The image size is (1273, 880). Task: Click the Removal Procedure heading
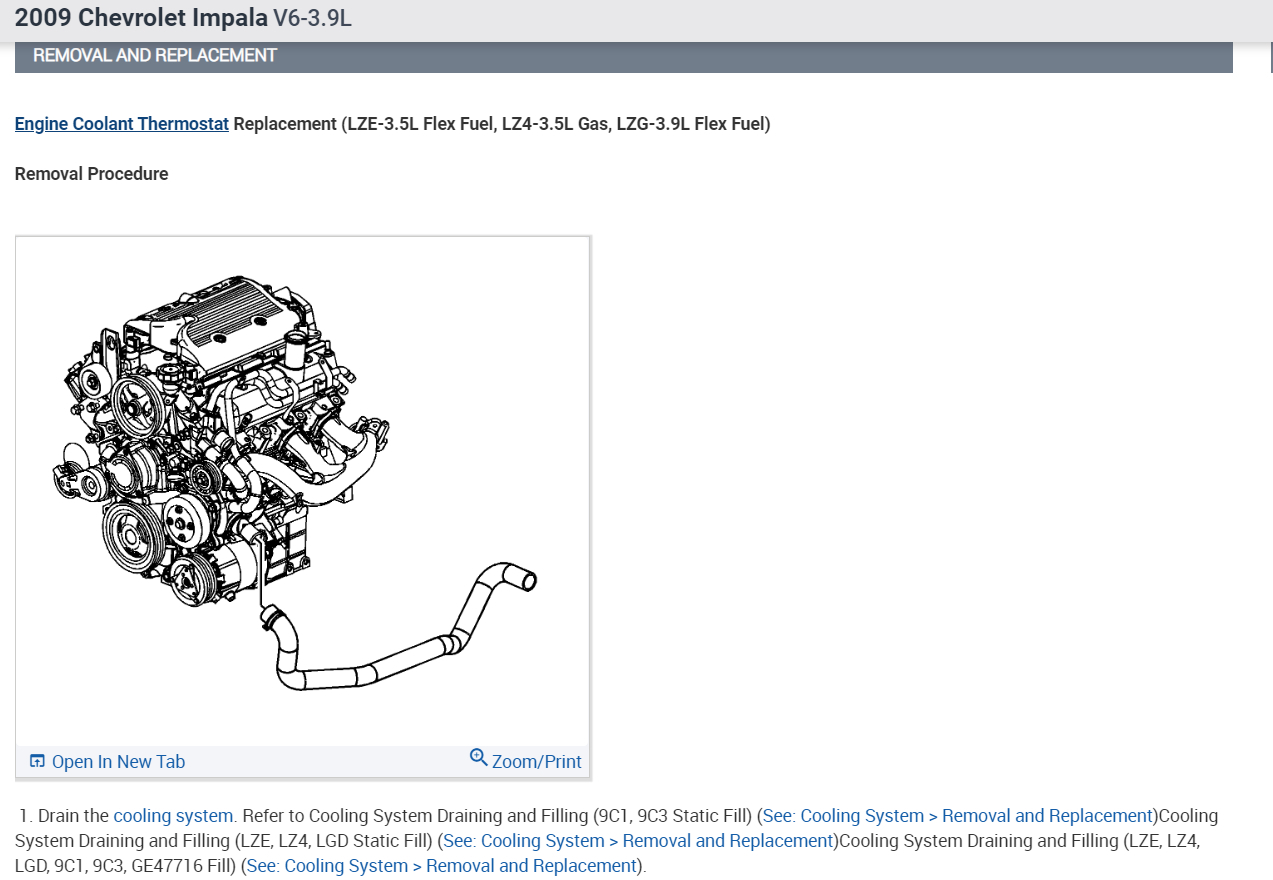[92, 174]
